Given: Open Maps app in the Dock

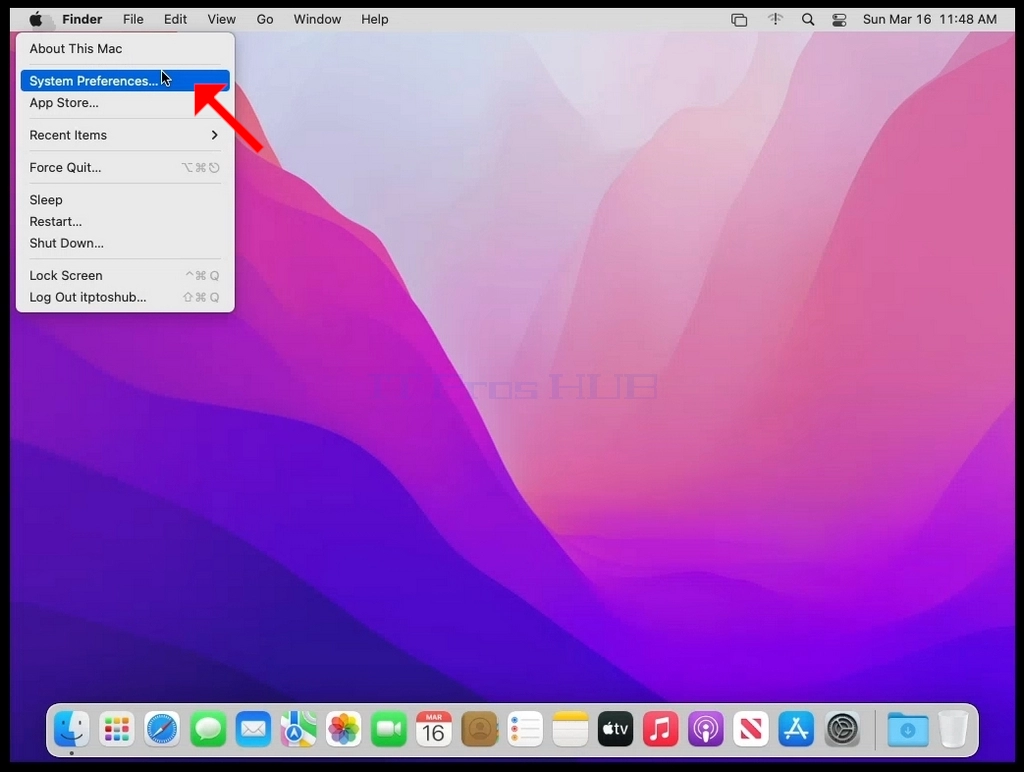Looking at the screenshot, I should click(x=298, y=729).
